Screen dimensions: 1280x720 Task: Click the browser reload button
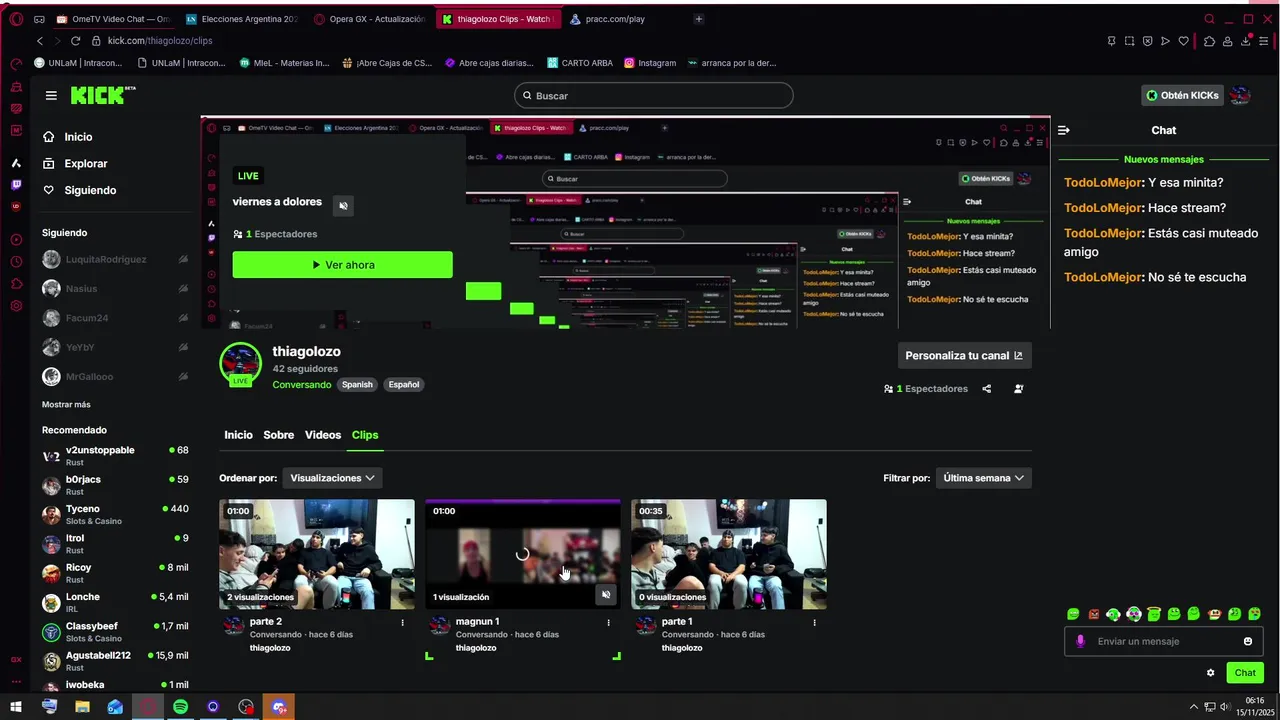click(75, 41)
